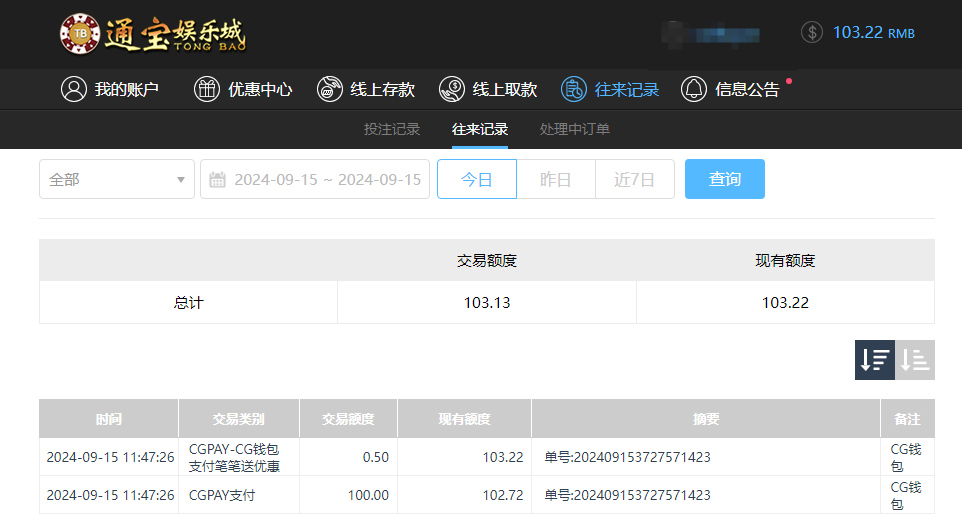Image resolution: width=962 pixels, height=514 pixels.
Task: Open the date range picker
Action: 315,180
